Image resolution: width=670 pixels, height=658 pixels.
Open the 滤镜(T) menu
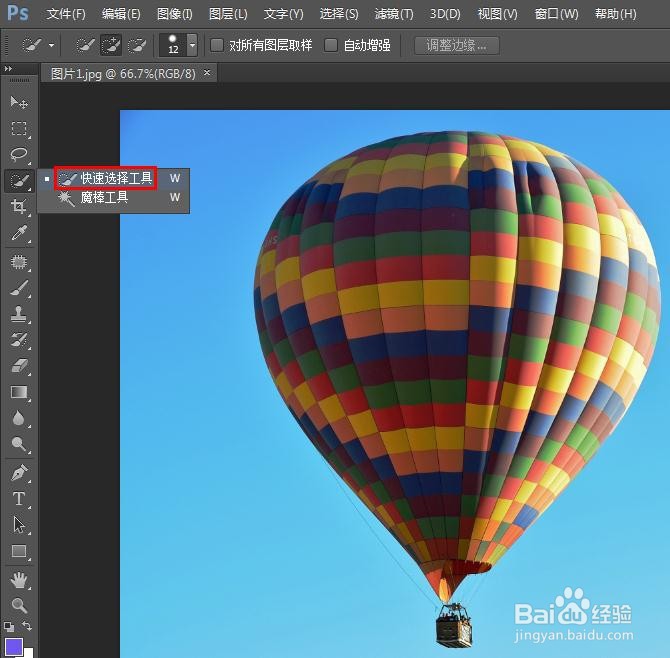point(394,14)
